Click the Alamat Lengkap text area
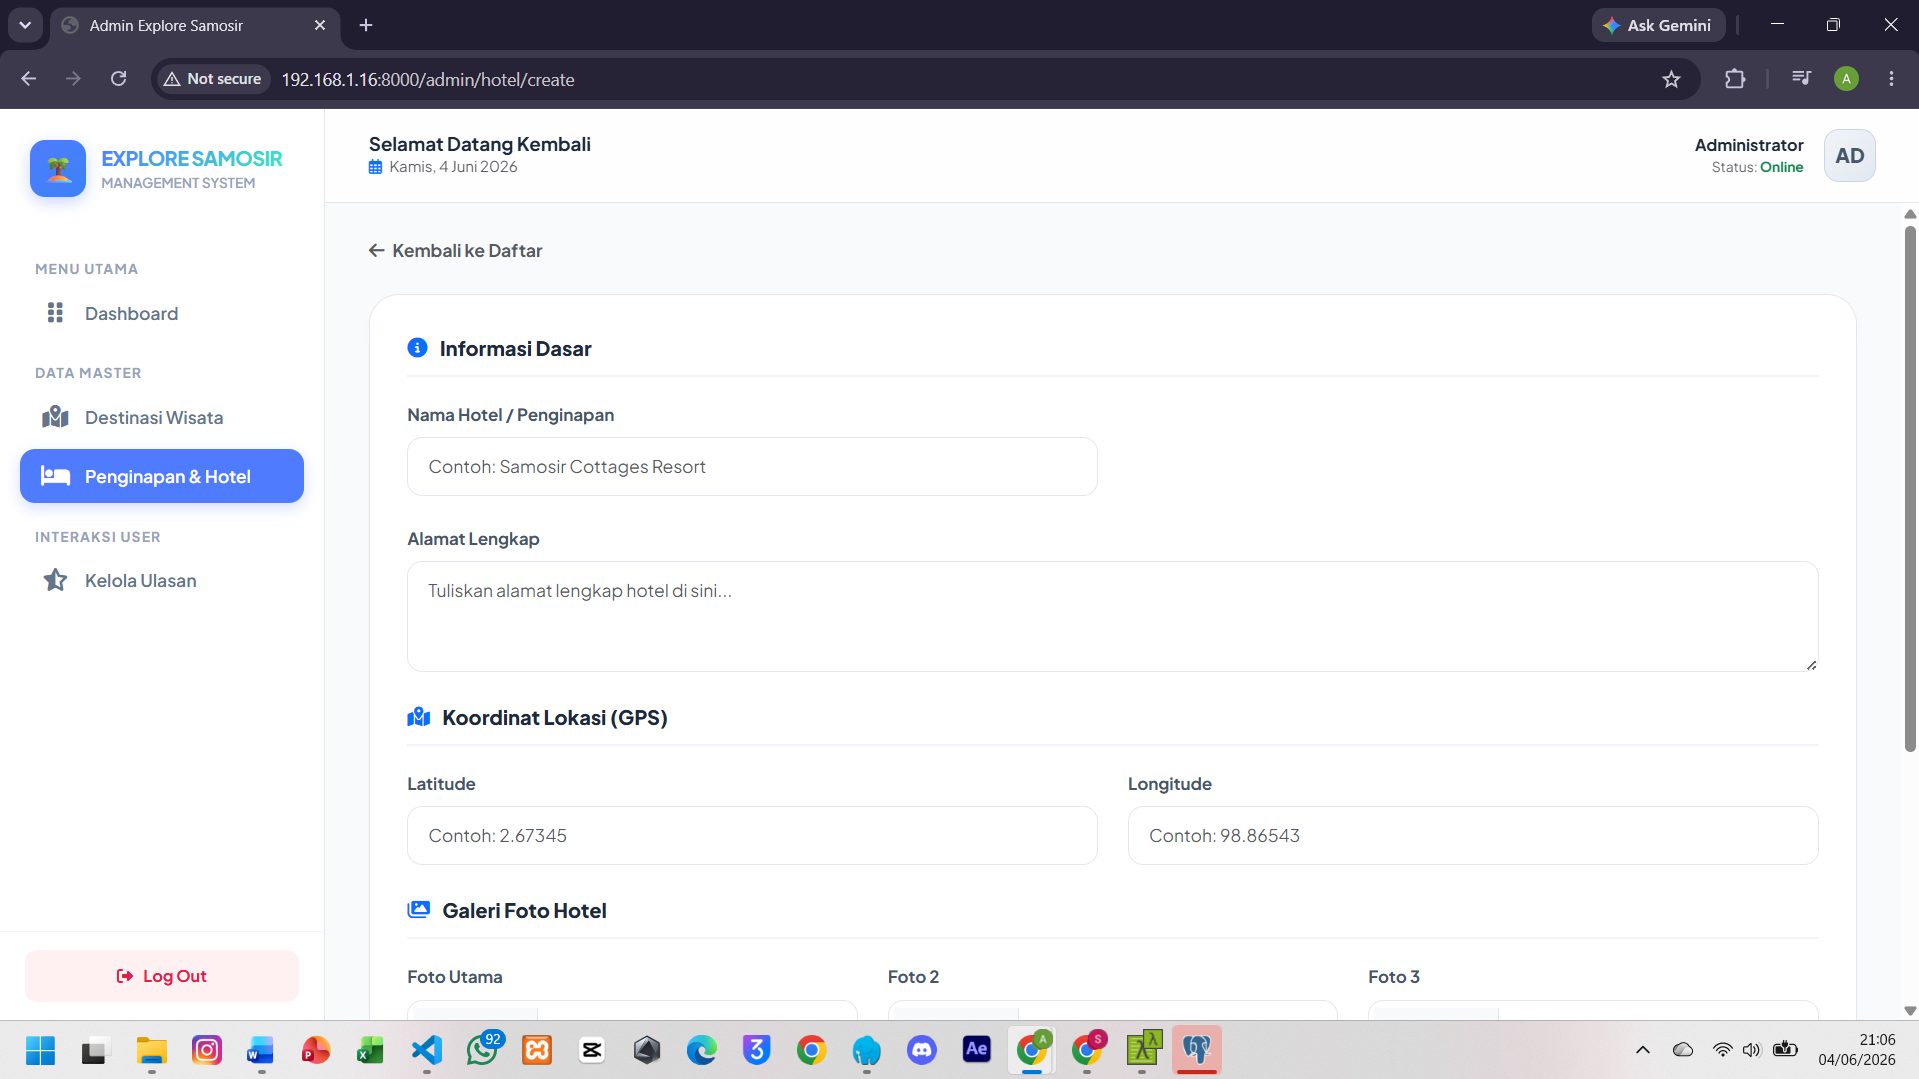This screenshot has height=1079, width=1919. 1112,616
